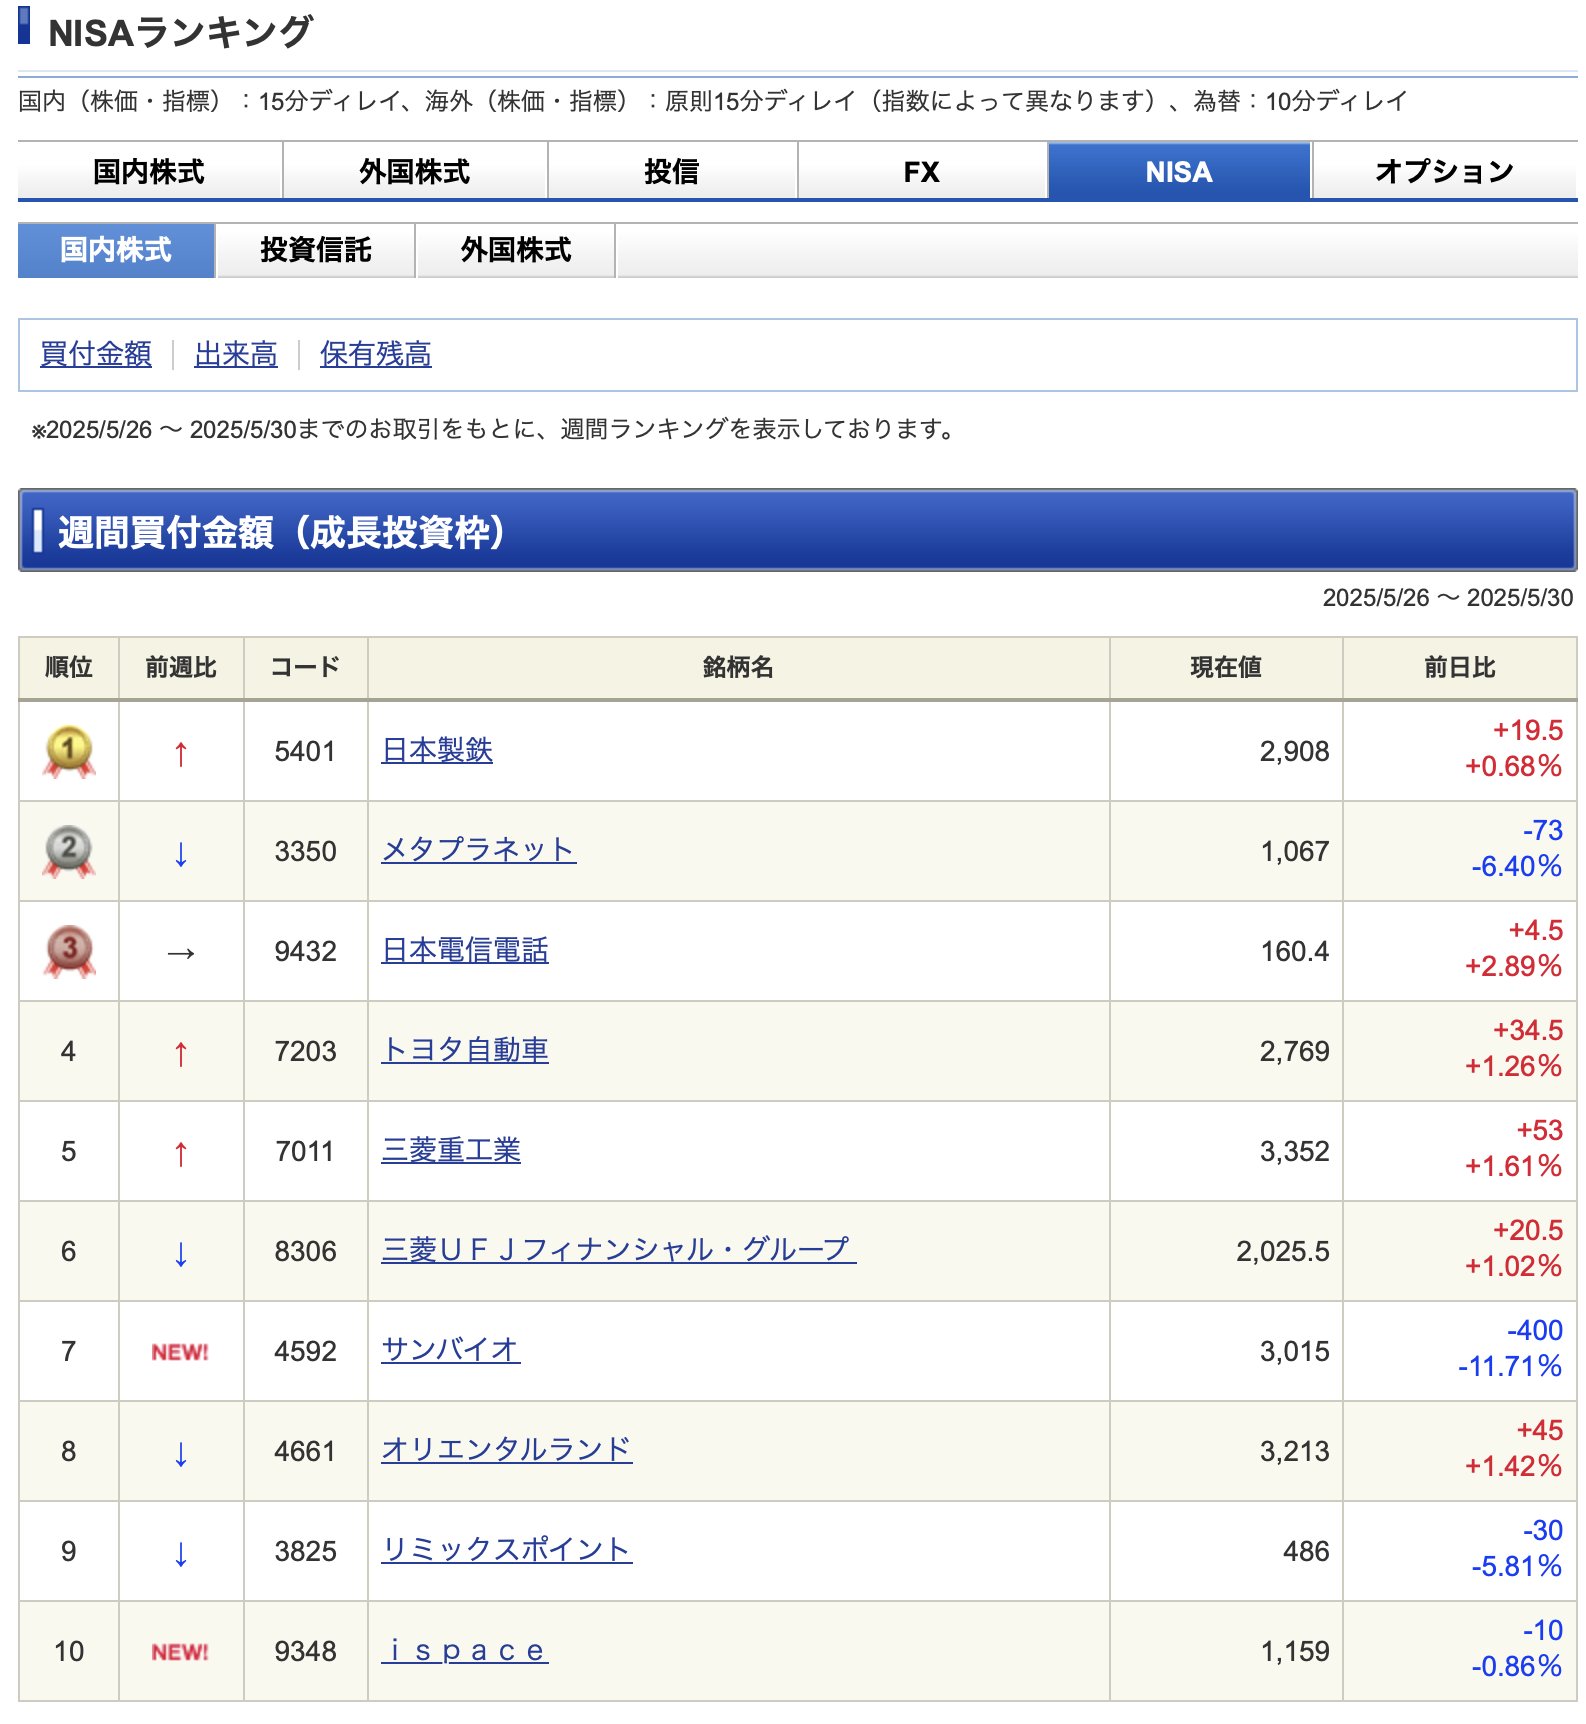Click the コード column header
The height and width of the screenshot is (1724, 1586).
pos(306,667)
